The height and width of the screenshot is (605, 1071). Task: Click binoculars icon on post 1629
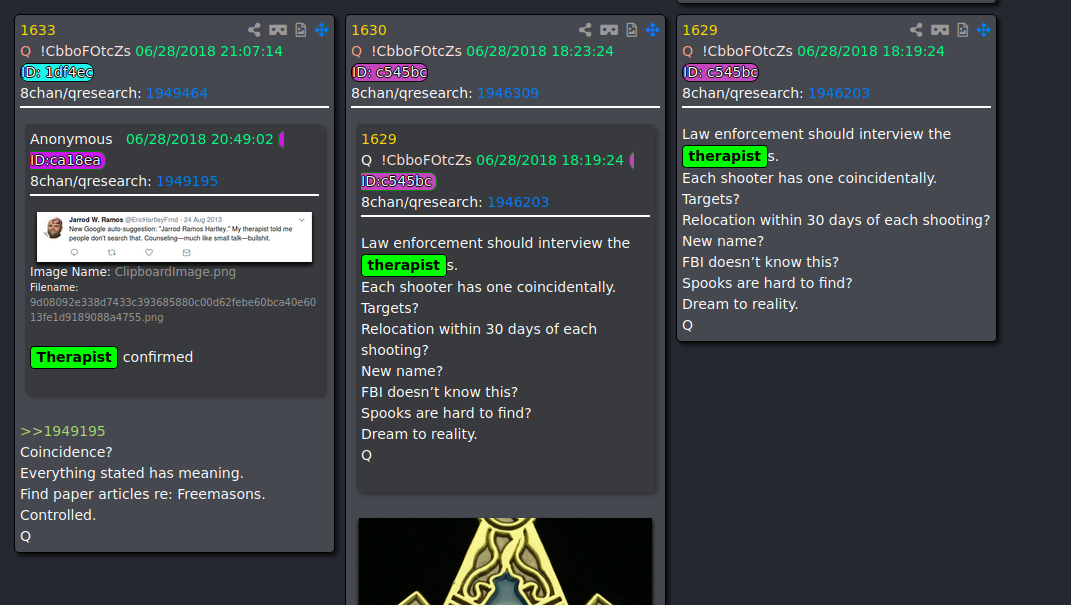[940, 30]
